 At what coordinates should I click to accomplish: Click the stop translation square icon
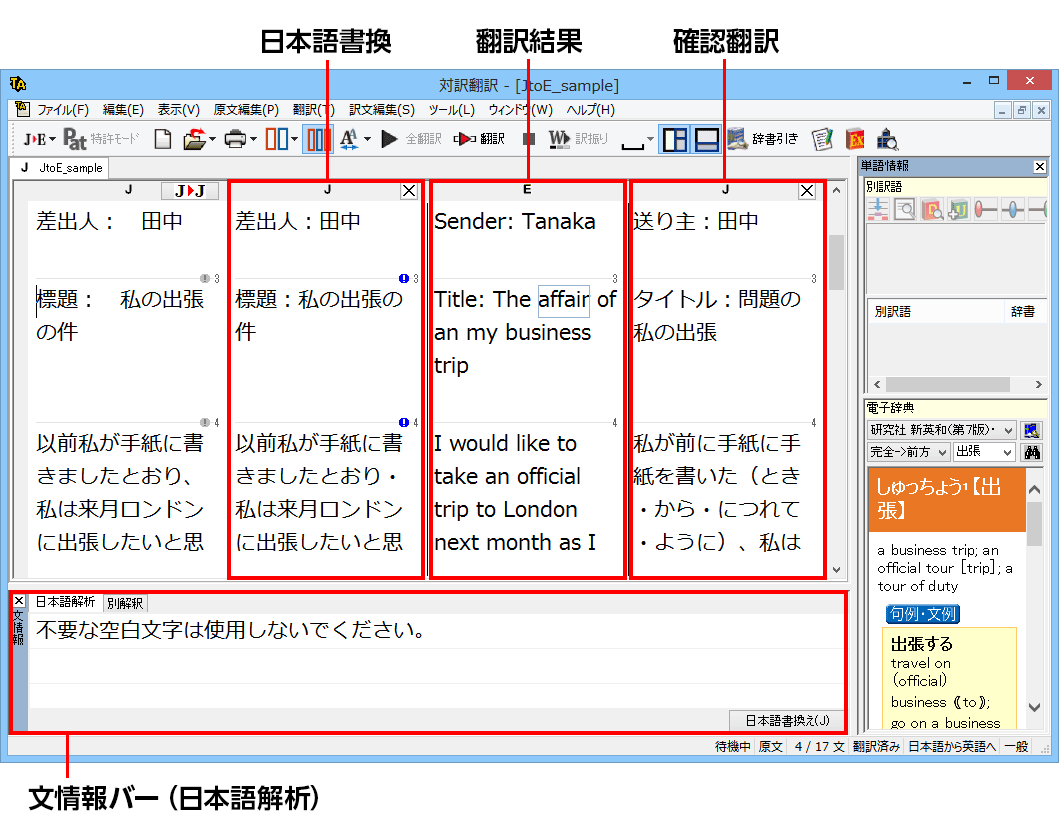(x=529, y=139)
